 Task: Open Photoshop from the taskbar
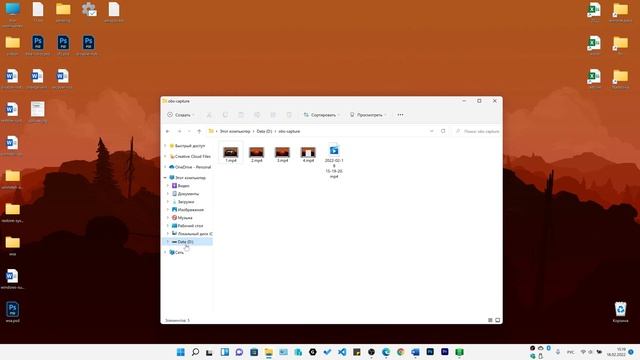point(430,352)
